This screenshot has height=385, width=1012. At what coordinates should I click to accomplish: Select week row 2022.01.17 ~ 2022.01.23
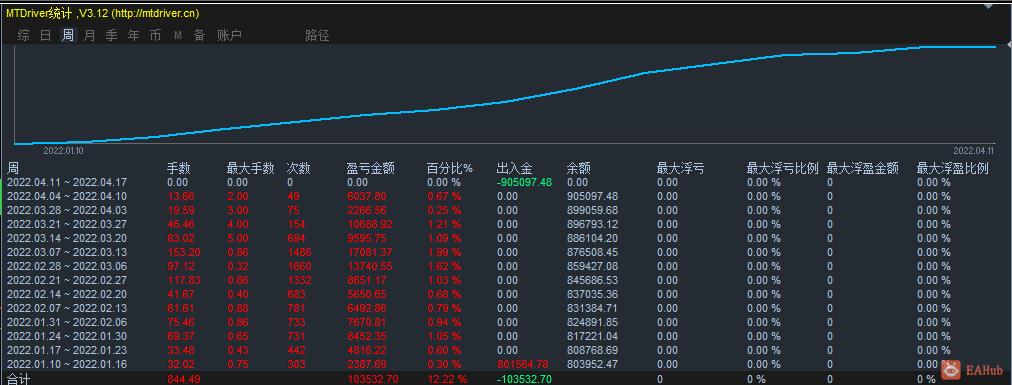[x=506, y=349]
